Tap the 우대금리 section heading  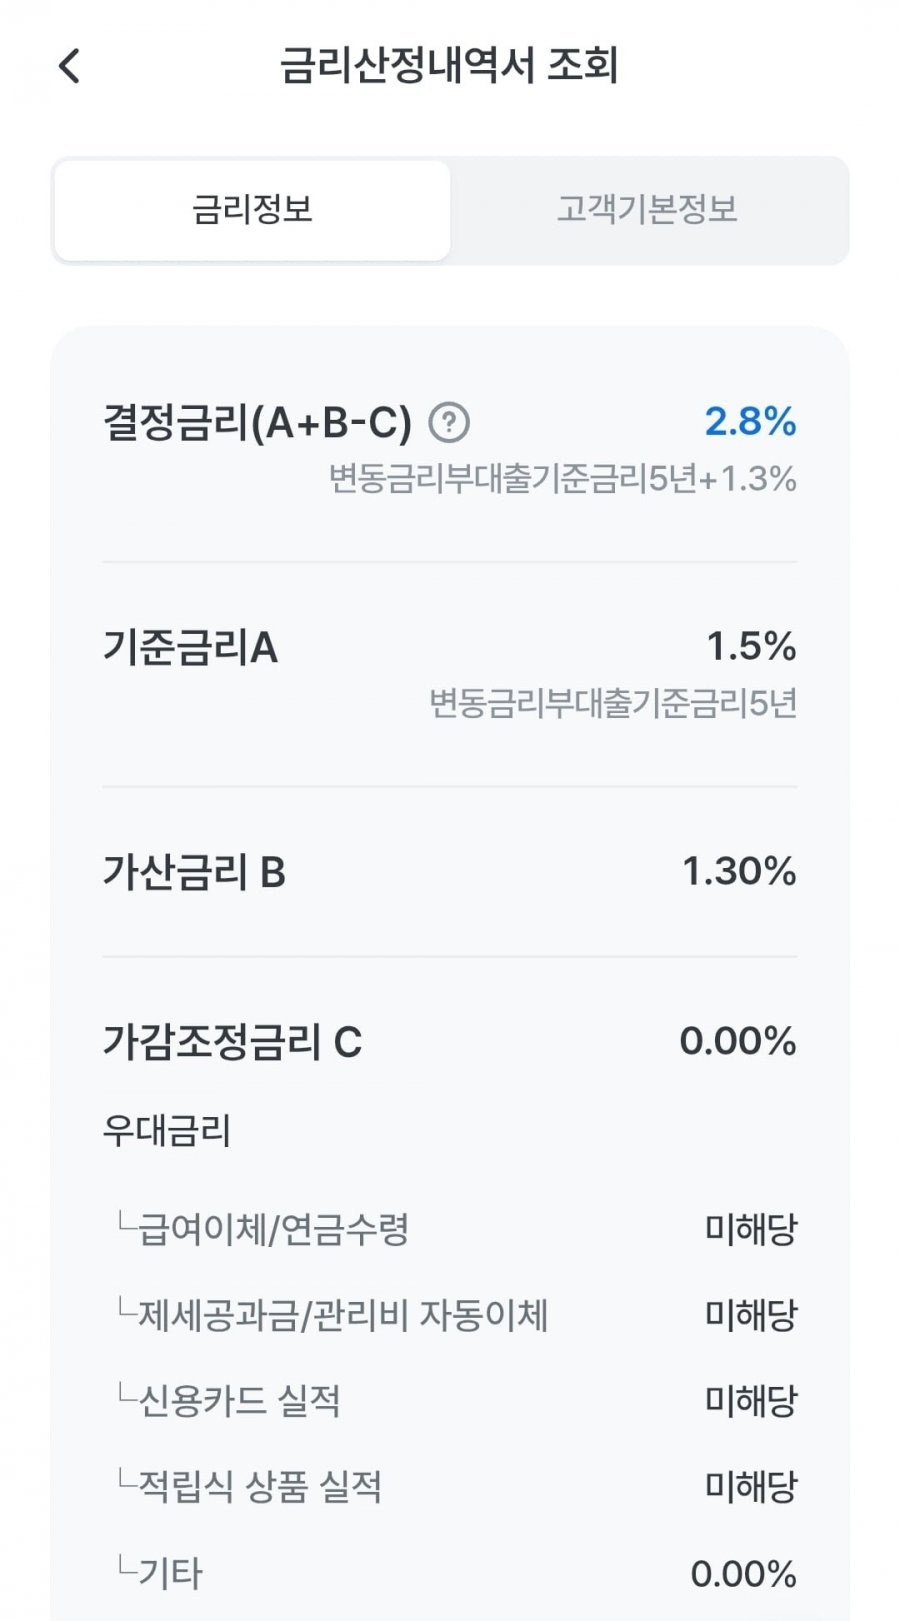[x=167, y=1131]
